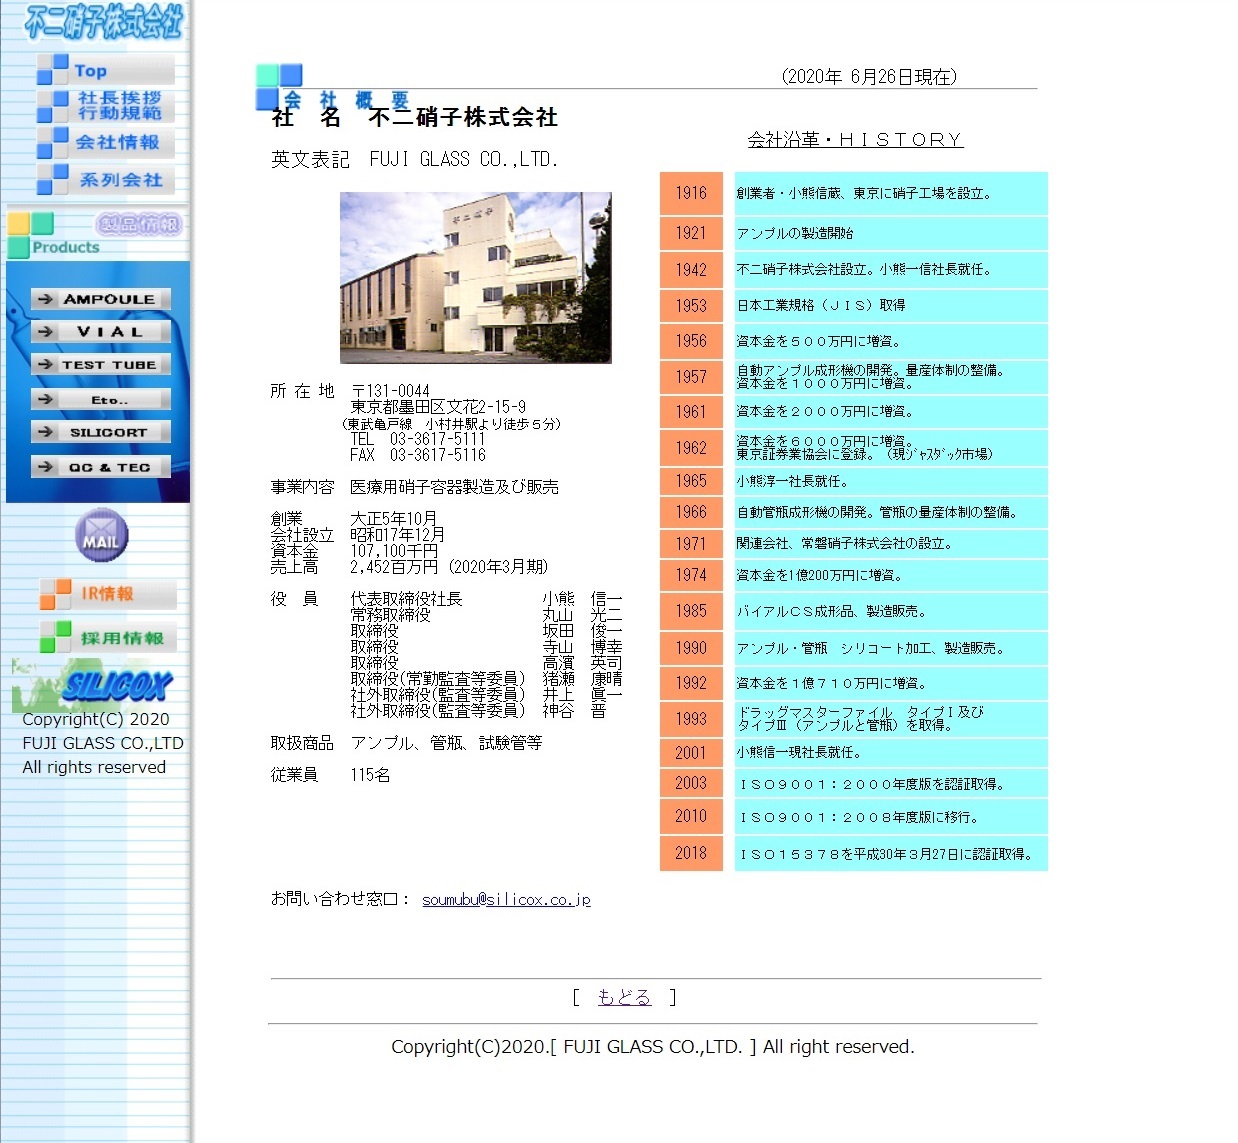Viewport: 1238px width, 1143px height.
Task: Click the 1961 year cell
Action: click(x=691, y=412)
